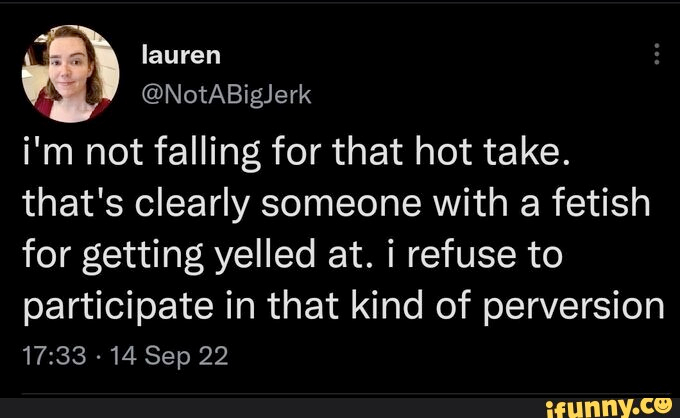This screenshot has width=680, height=418.
Task: Click lauren's profile avatar photo
Action: pos(71,71)
